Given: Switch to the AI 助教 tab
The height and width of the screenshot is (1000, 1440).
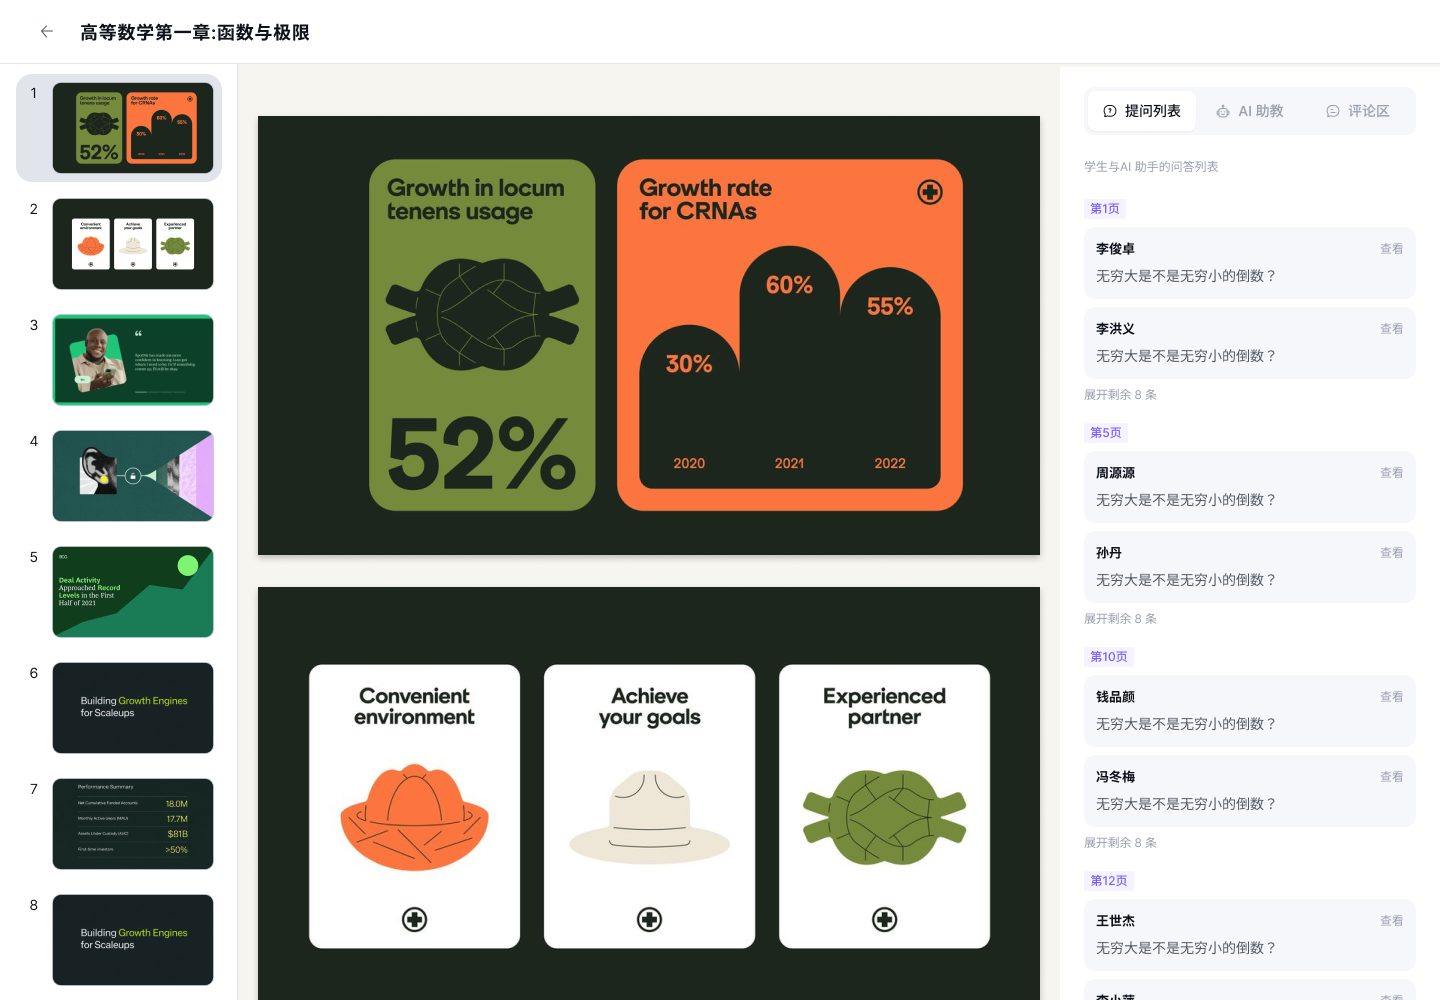Looking at the screenshot, I should coord(1250,111).
